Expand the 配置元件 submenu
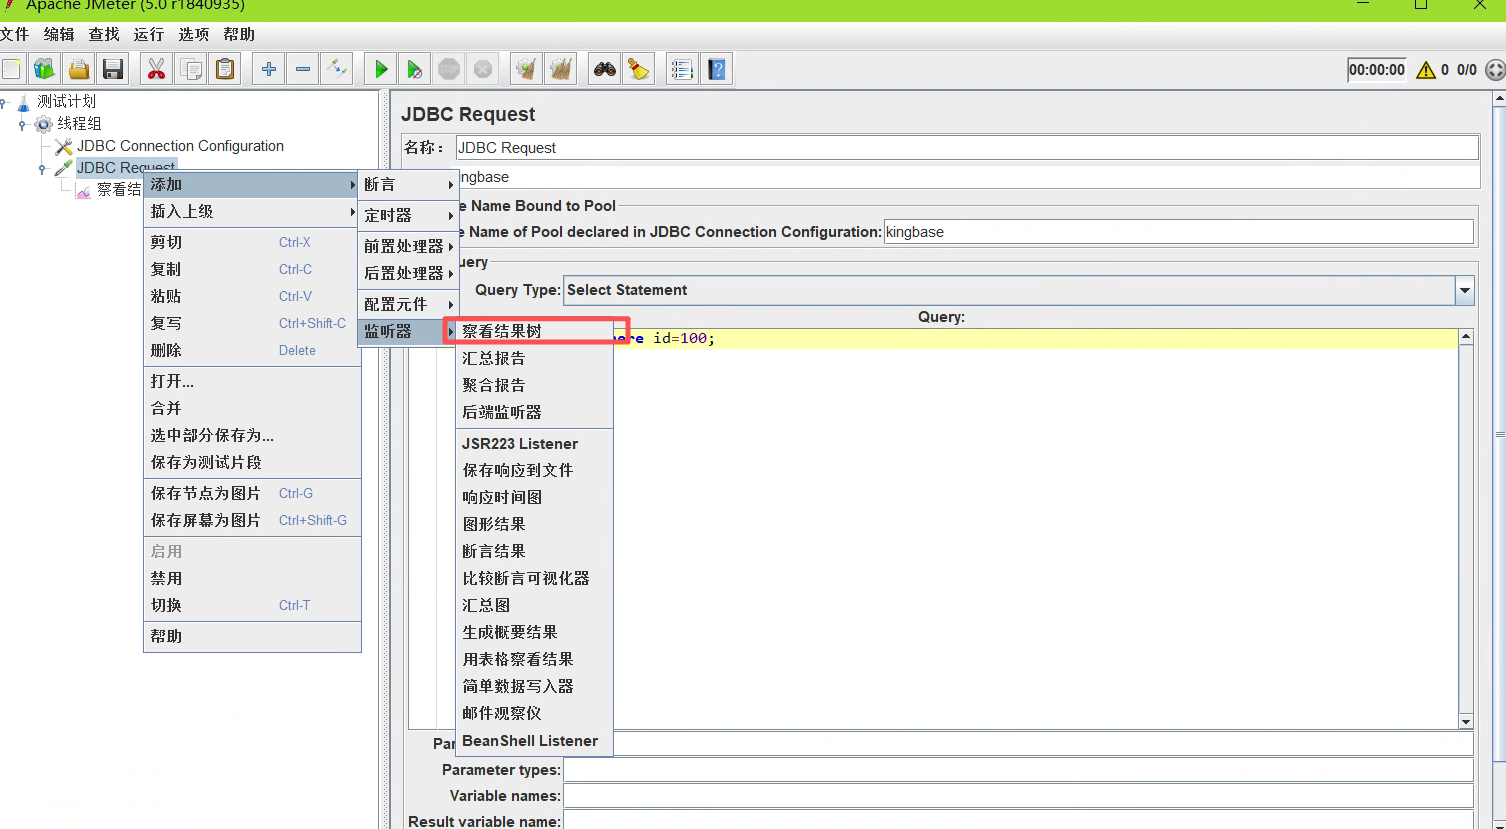This screenshot has width=1506, height=829. pos(407,304)
